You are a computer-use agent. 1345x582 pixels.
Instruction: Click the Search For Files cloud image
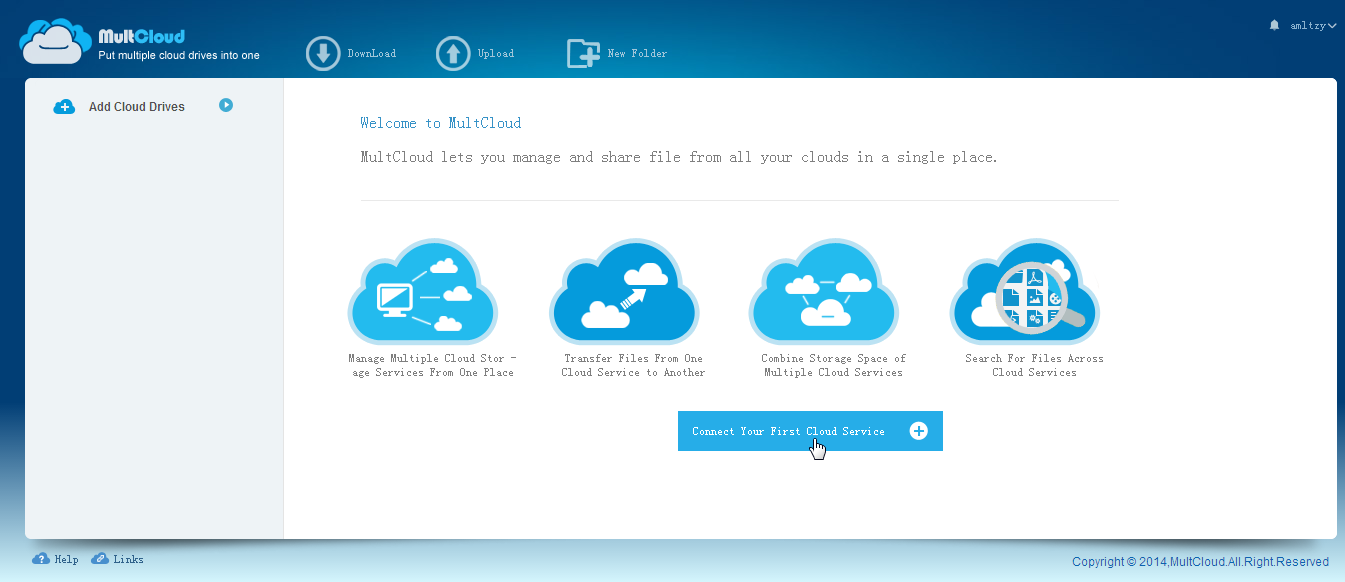(1025, 292)
